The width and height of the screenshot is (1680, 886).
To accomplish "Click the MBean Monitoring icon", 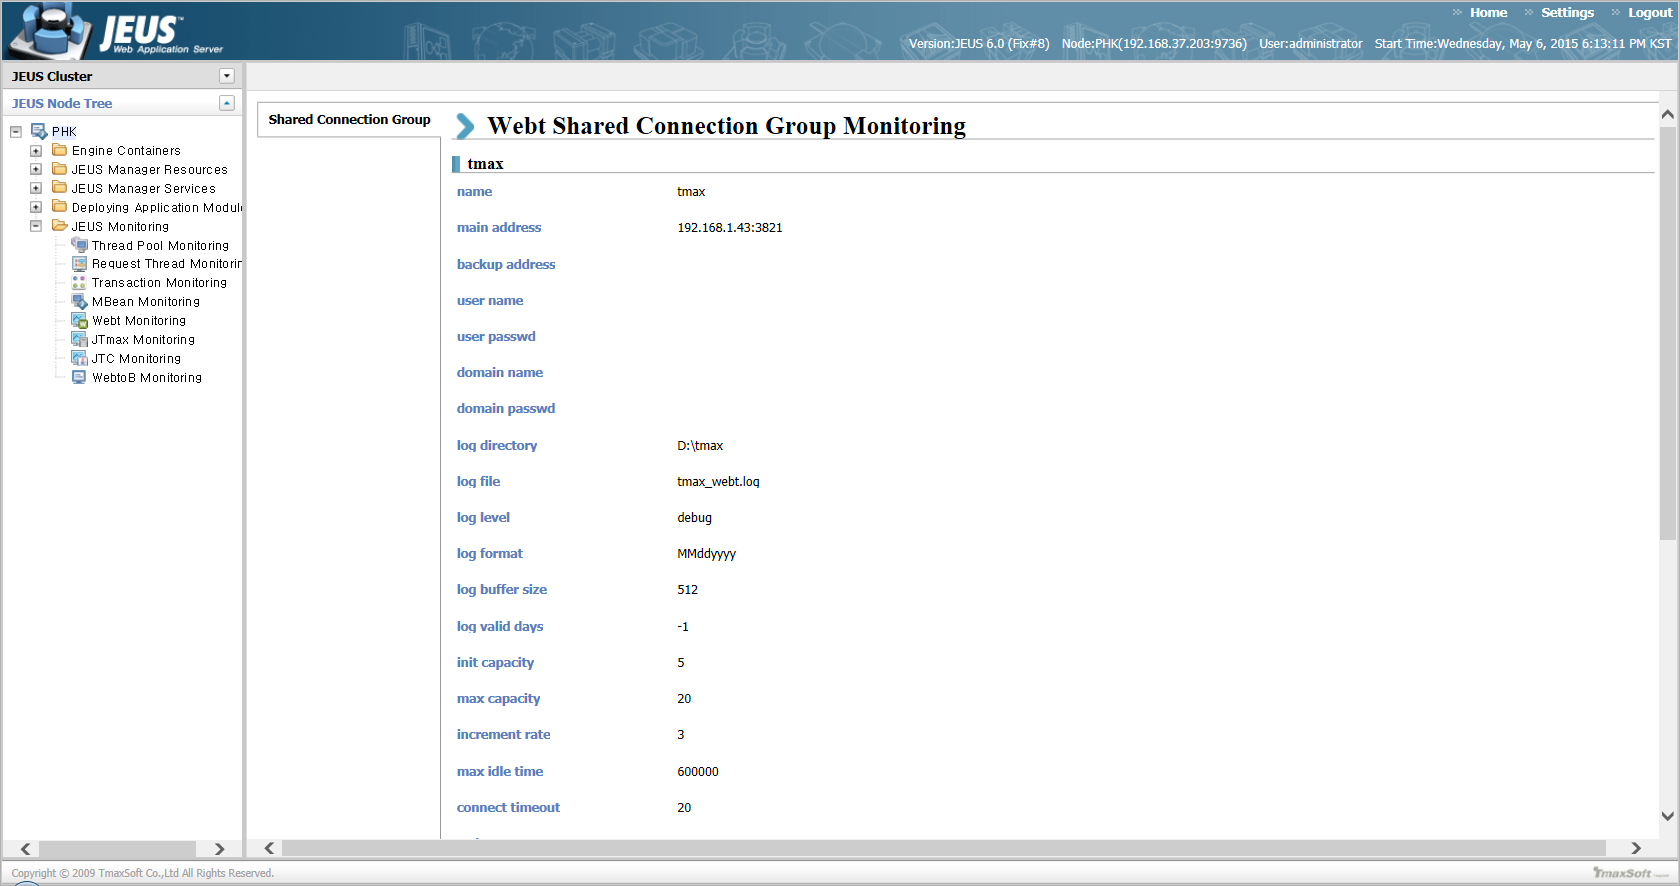I will pyautogui.click(x=79, y=302).
